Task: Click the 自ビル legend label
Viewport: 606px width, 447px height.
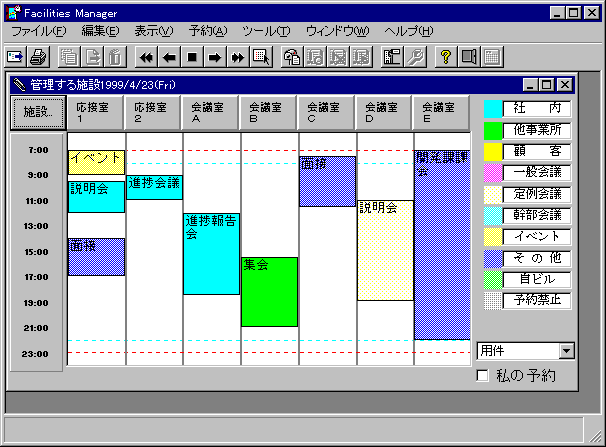Action: (x=537, y=279)
